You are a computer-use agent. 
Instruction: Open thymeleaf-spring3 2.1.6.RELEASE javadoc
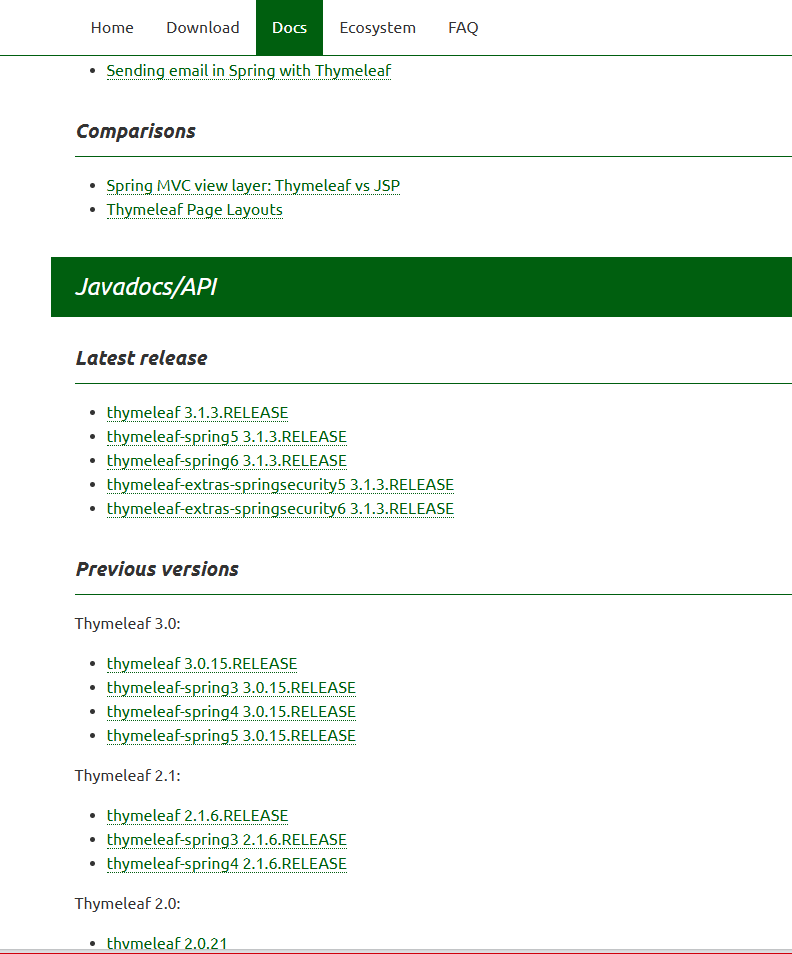tap(226, 840)
